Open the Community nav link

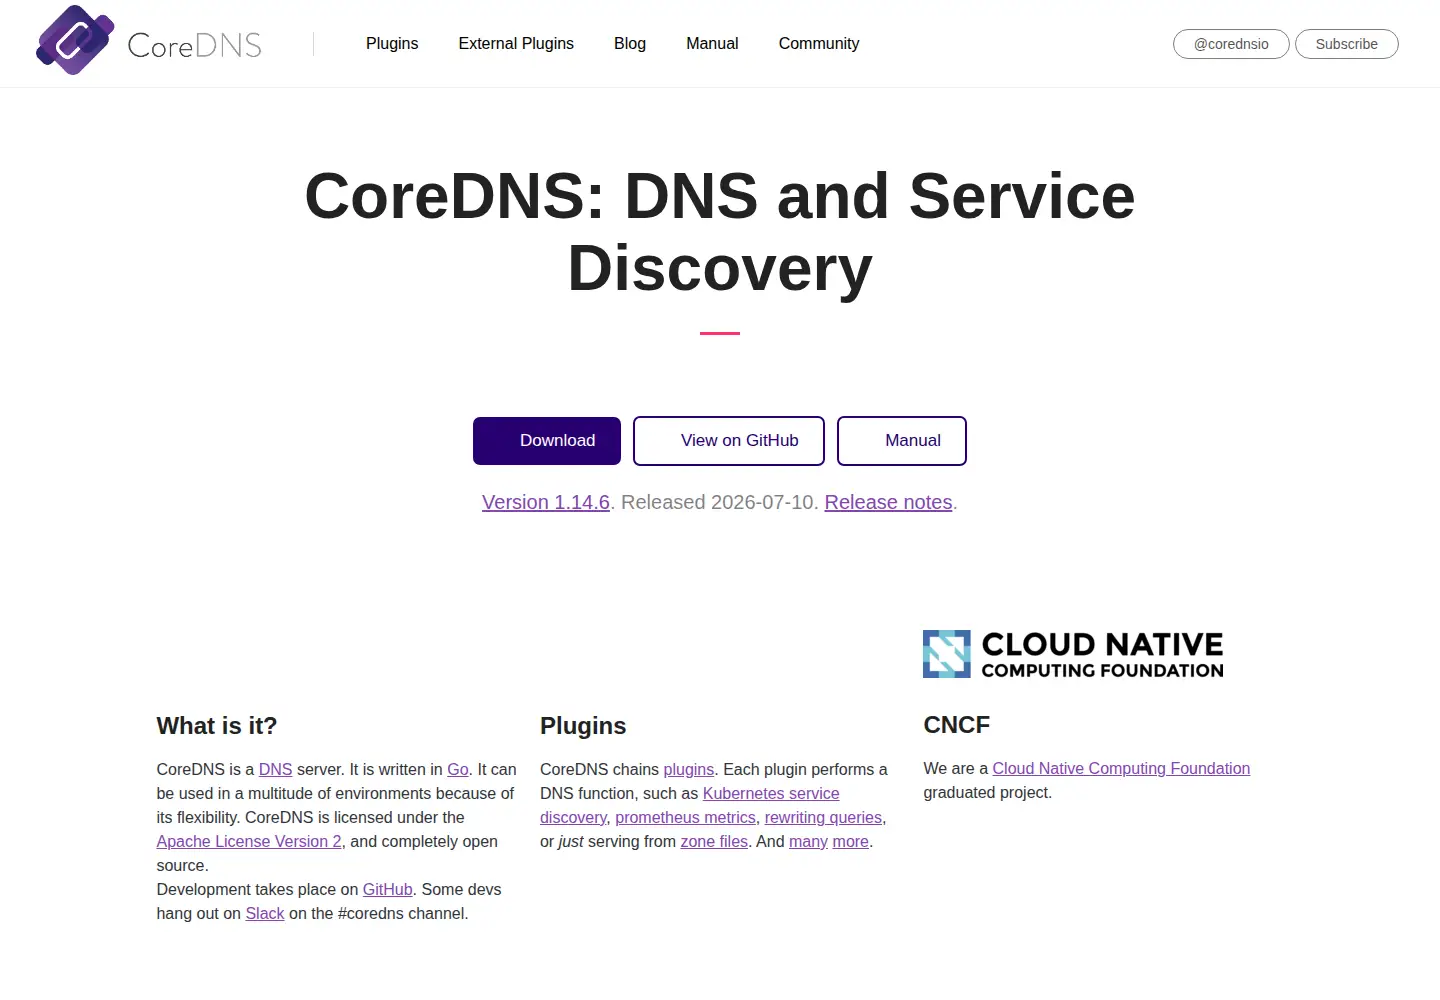point(819,44)
